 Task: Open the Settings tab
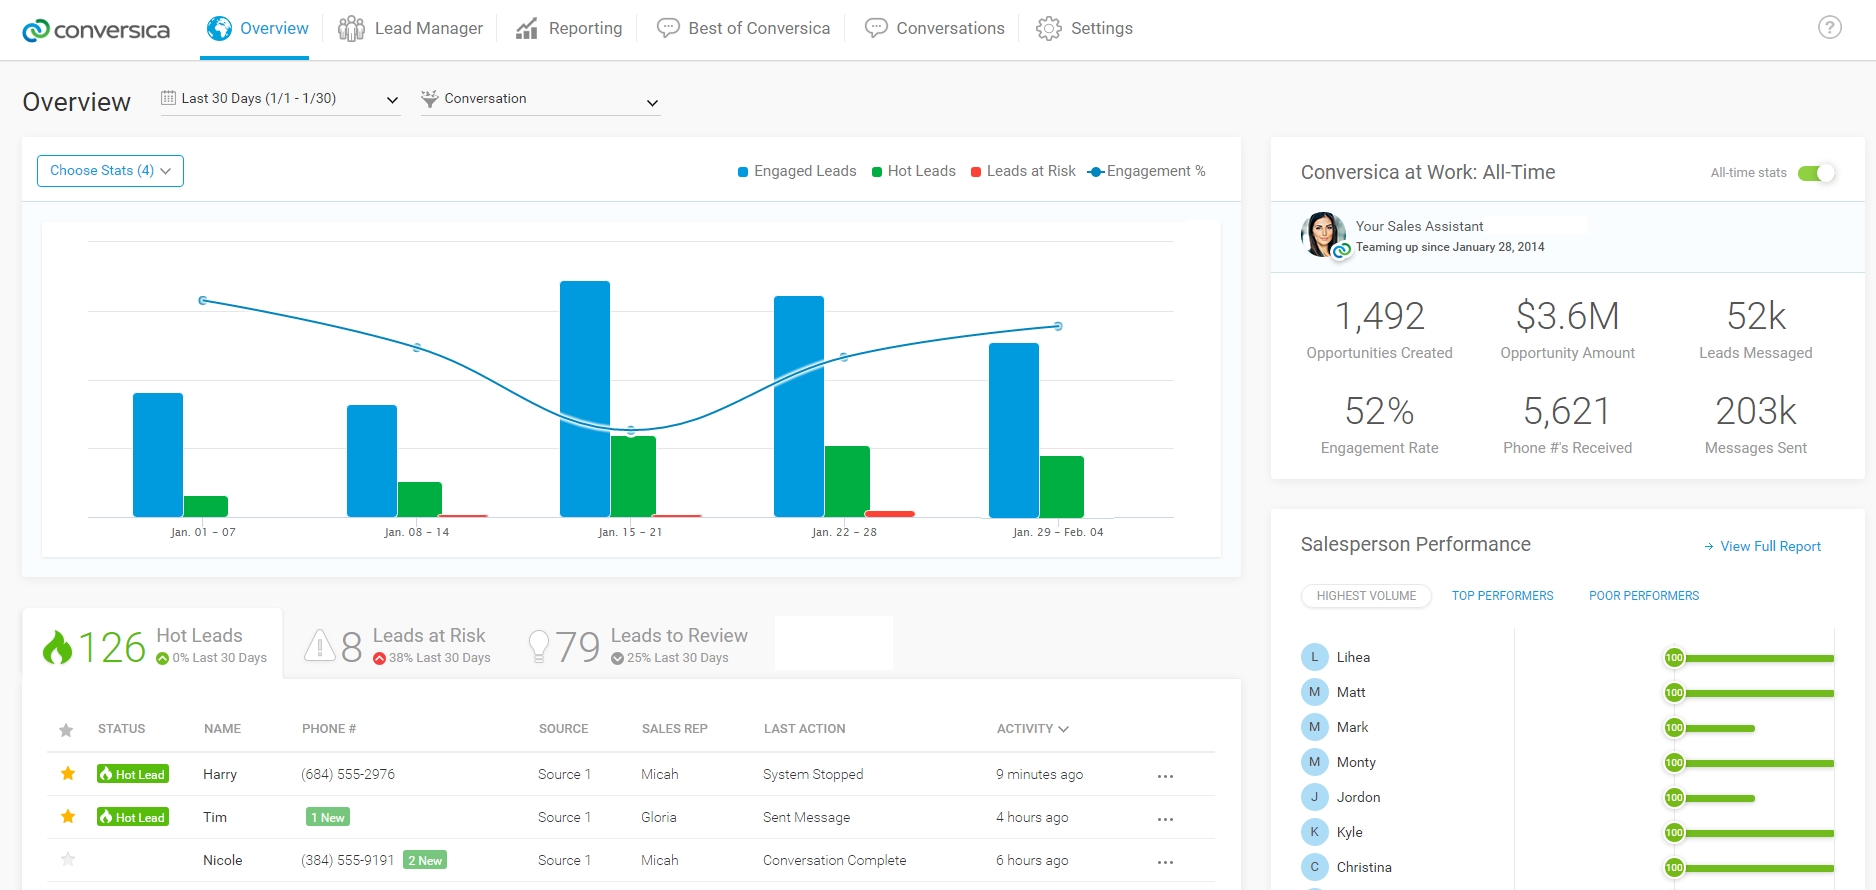click(x=1084, y=29)
